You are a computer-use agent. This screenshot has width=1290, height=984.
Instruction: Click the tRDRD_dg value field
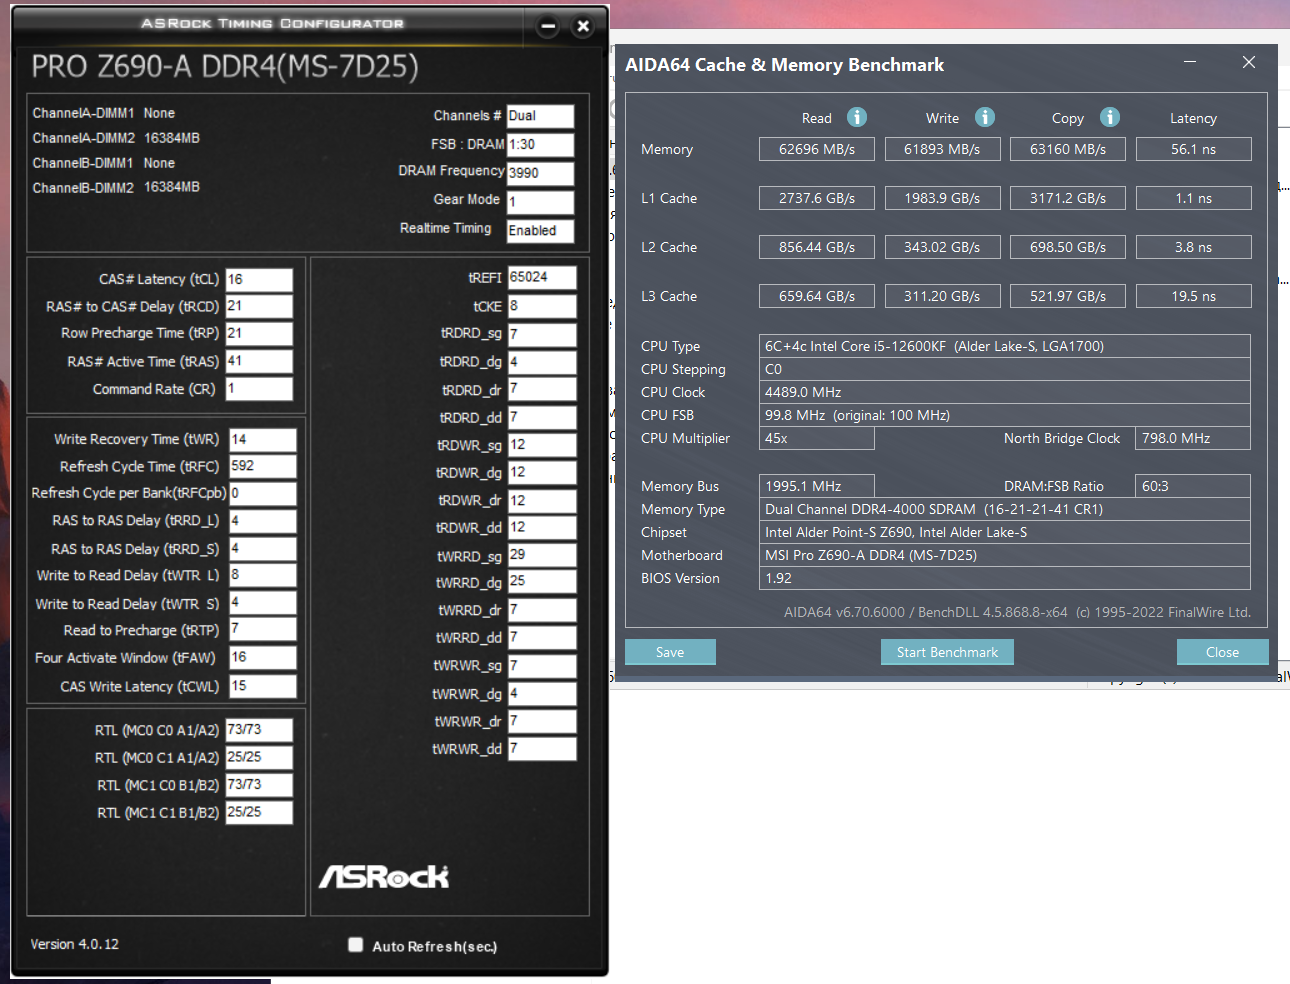[542, 362]
